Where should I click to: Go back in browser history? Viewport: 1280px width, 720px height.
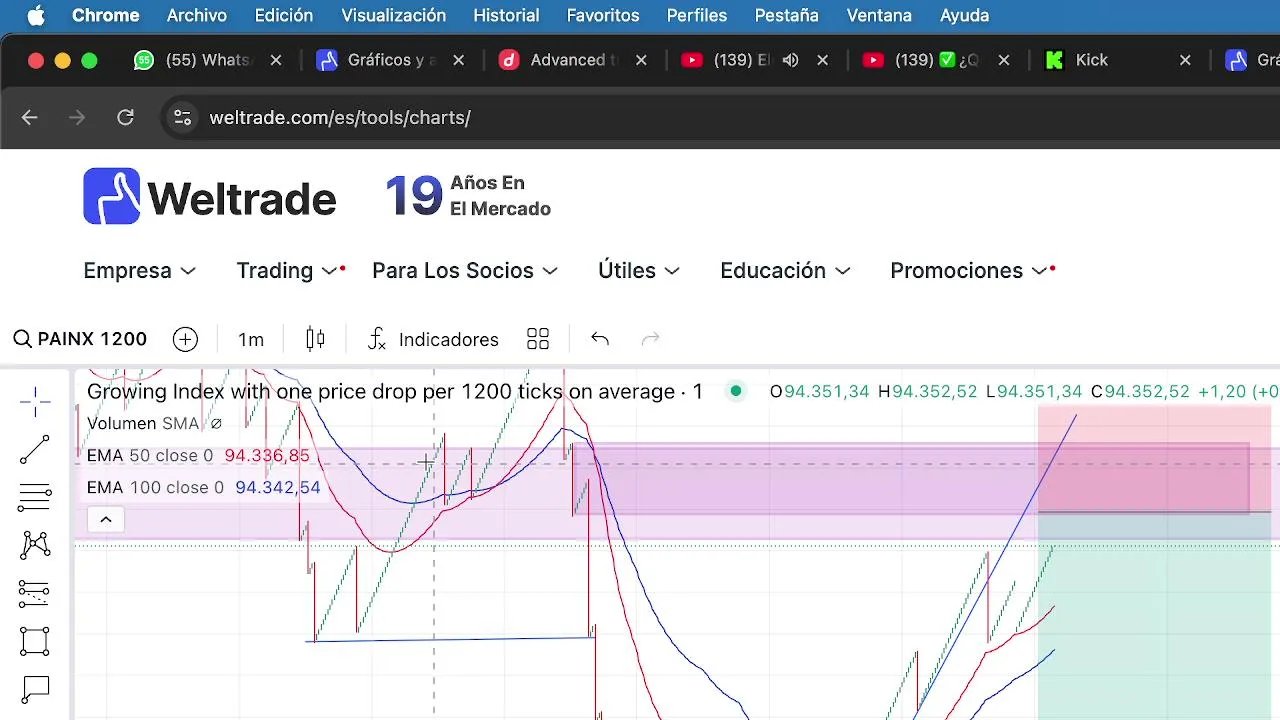pos(29,117)
